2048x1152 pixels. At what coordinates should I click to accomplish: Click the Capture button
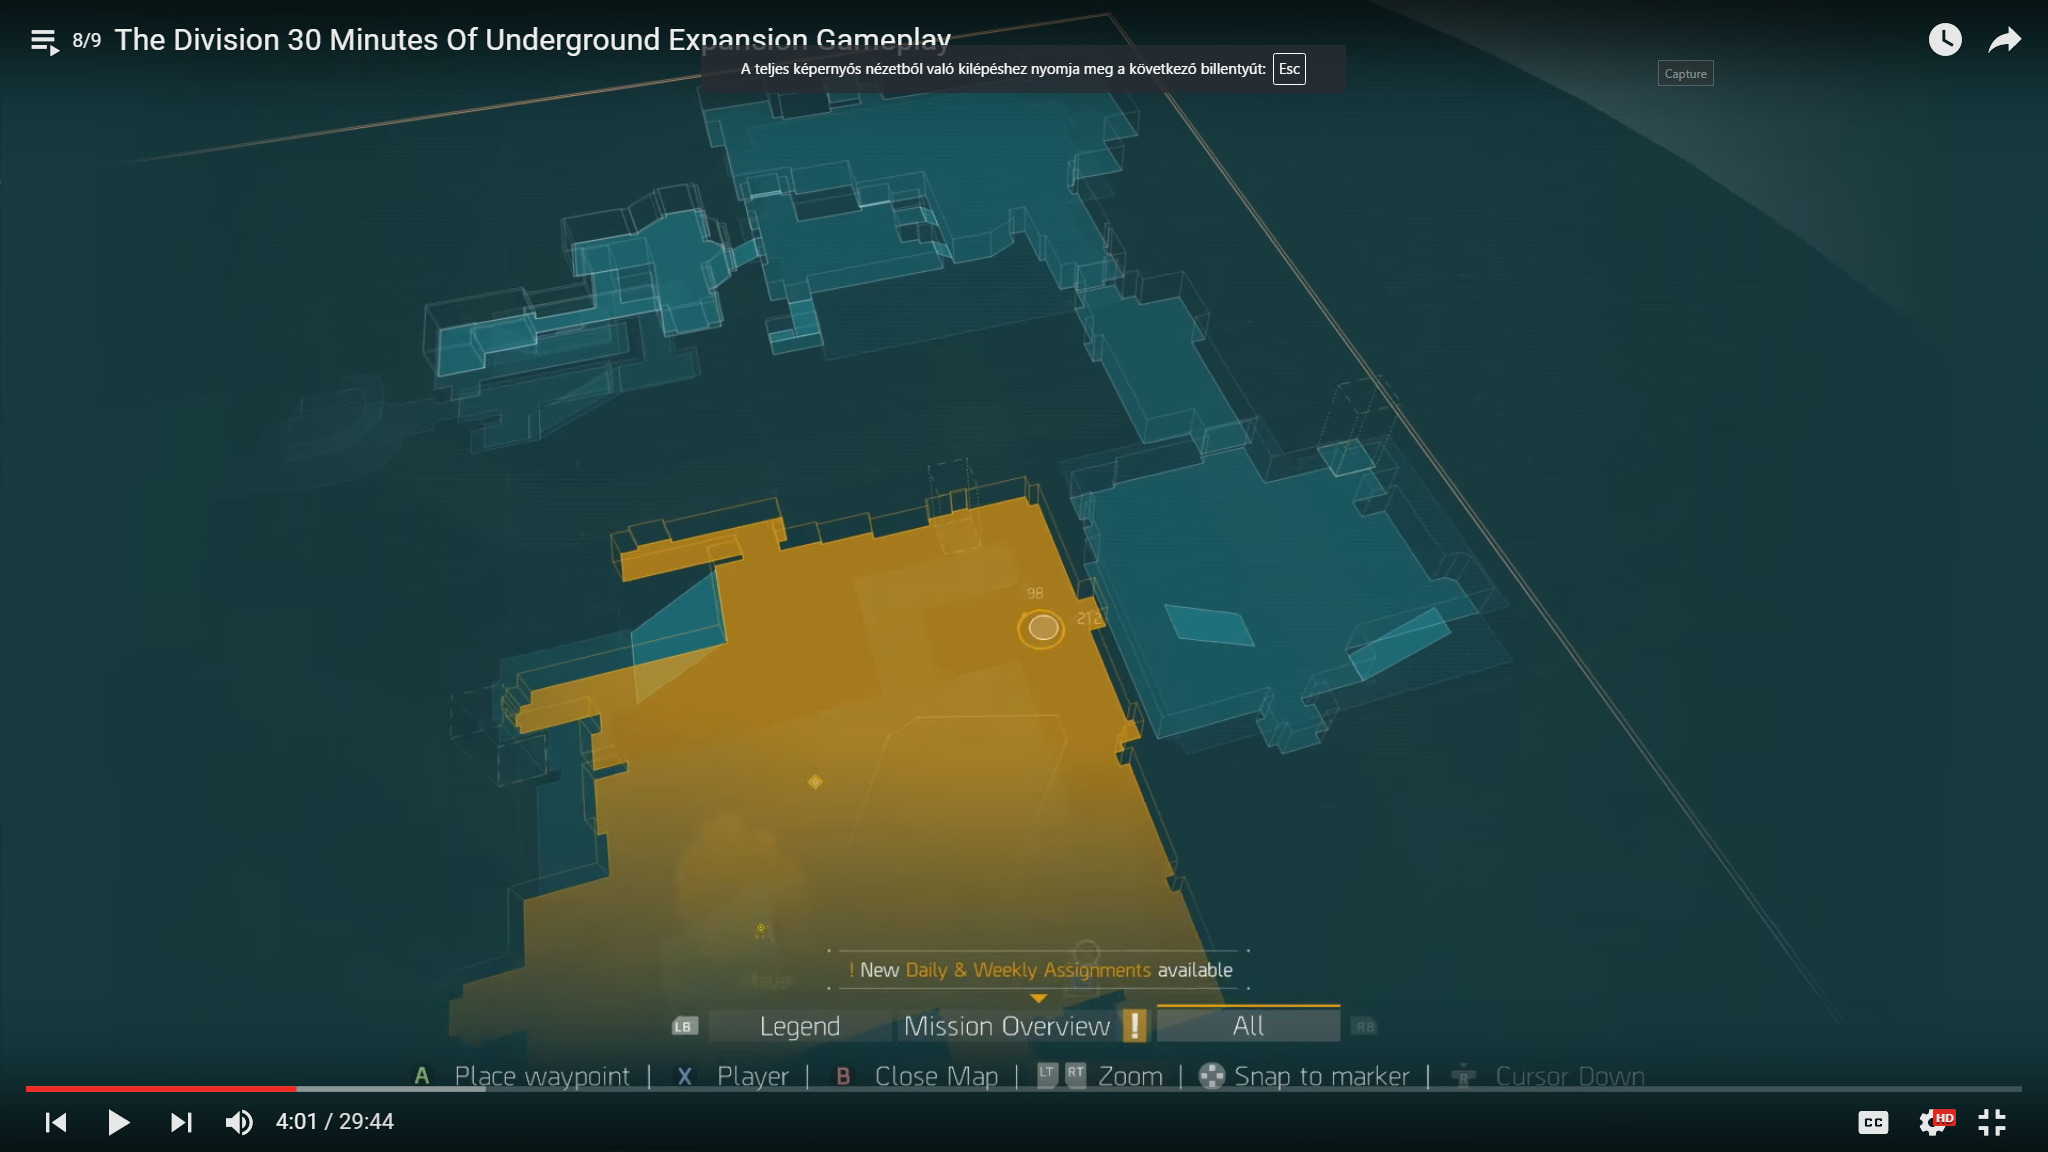tap(1685, 73)
